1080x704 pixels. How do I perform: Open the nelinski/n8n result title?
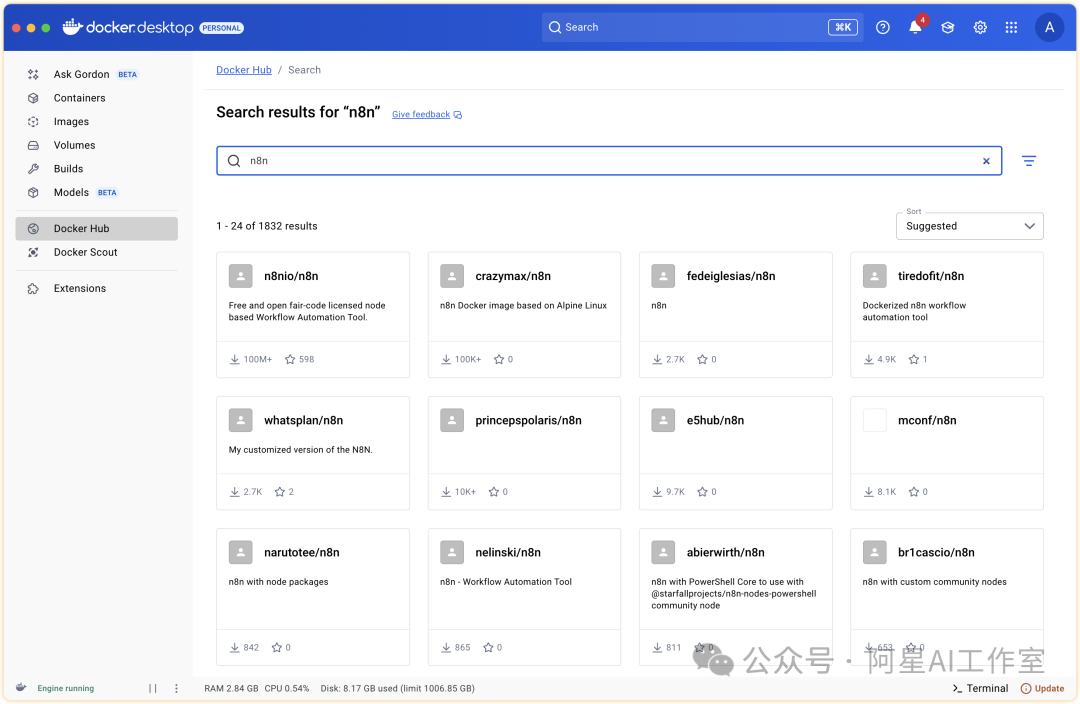pyautogui.click(x=508, y=552)
